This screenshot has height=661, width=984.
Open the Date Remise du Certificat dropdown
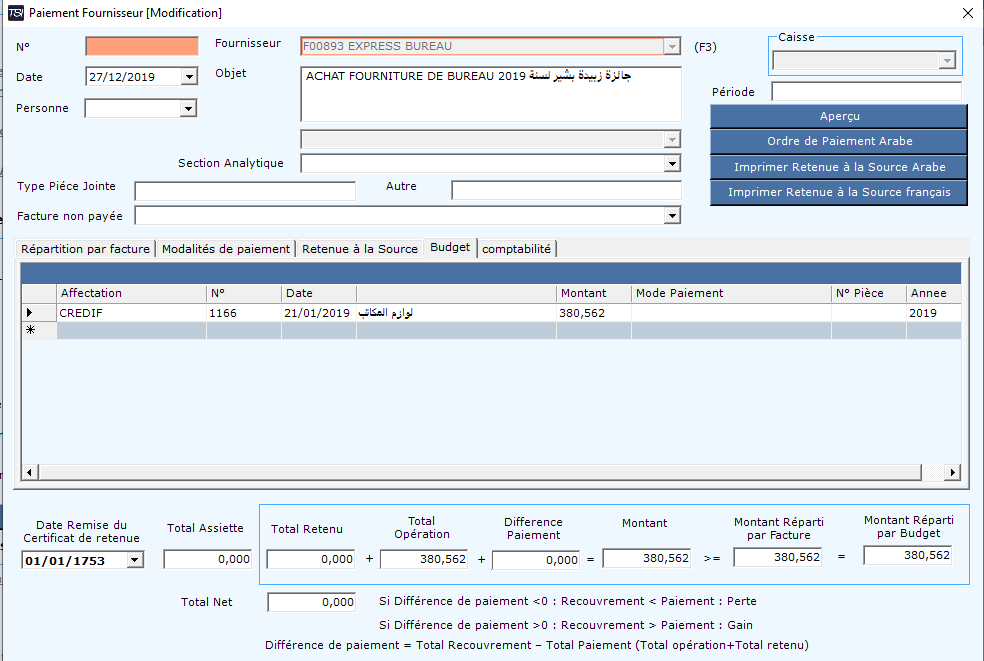tap(135, 560)
